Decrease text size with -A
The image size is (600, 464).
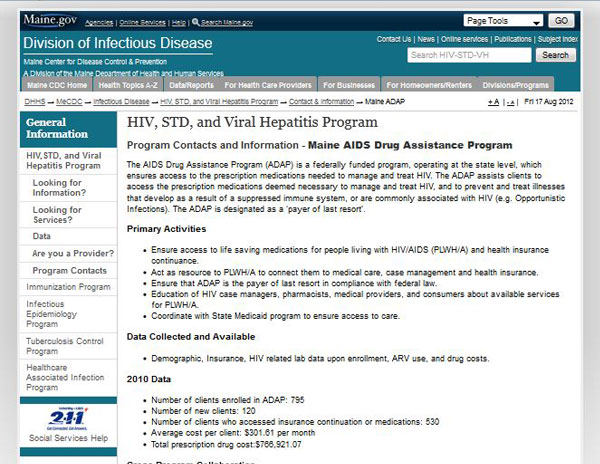click(510, 102)
